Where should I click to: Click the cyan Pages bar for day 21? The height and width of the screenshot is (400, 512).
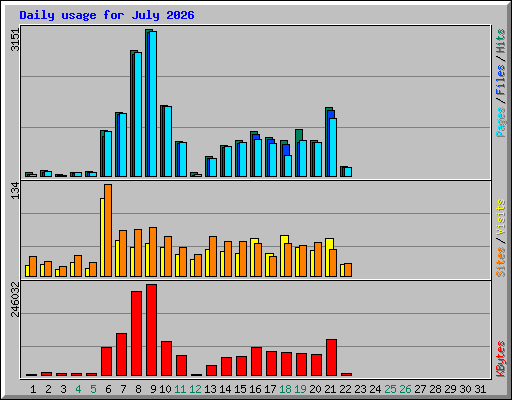tap(333, 147)
